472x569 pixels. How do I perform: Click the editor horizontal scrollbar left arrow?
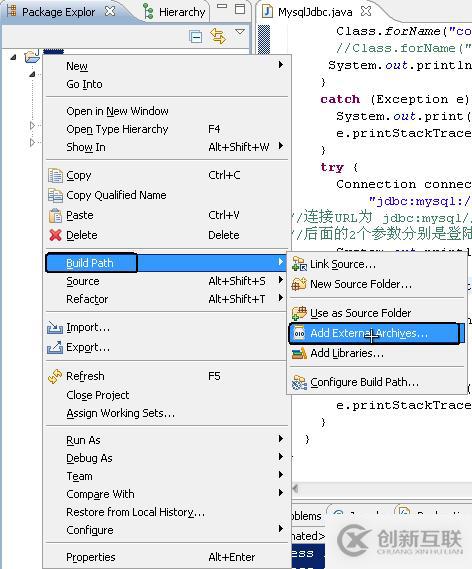coord(296,488)
